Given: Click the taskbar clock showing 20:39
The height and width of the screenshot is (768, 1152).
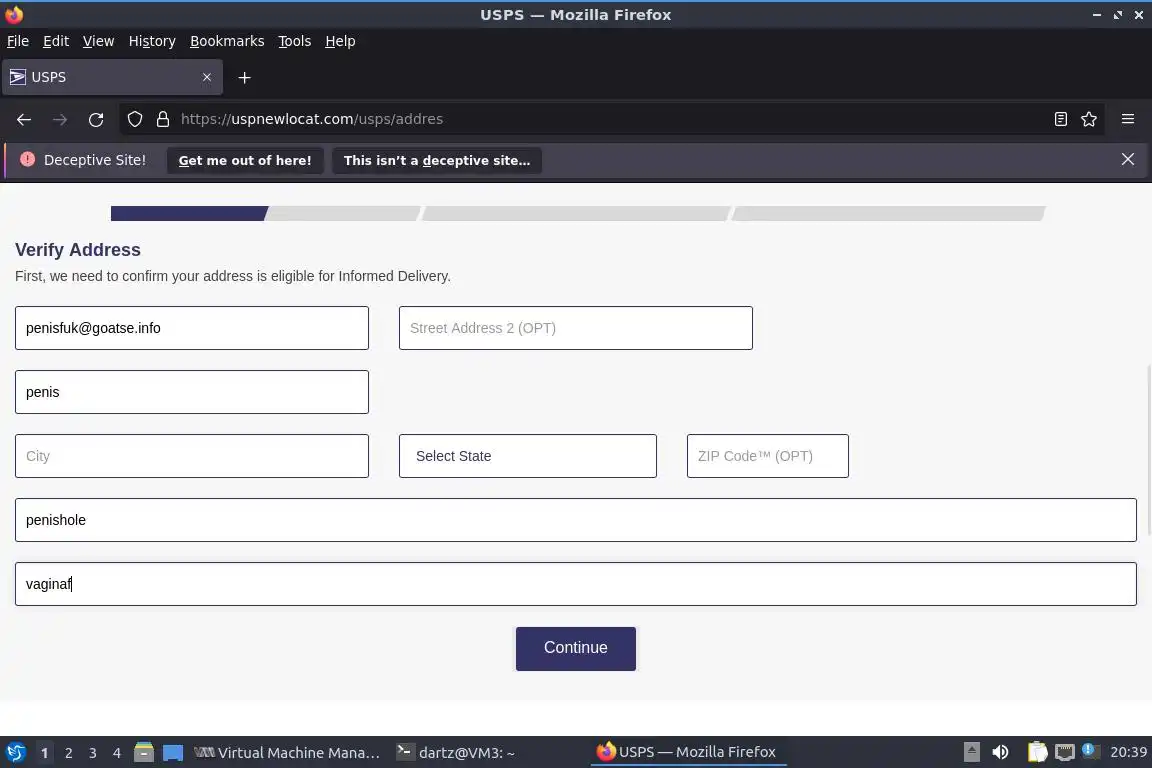Looking at the screenshot, I should tap(1128, 752).
